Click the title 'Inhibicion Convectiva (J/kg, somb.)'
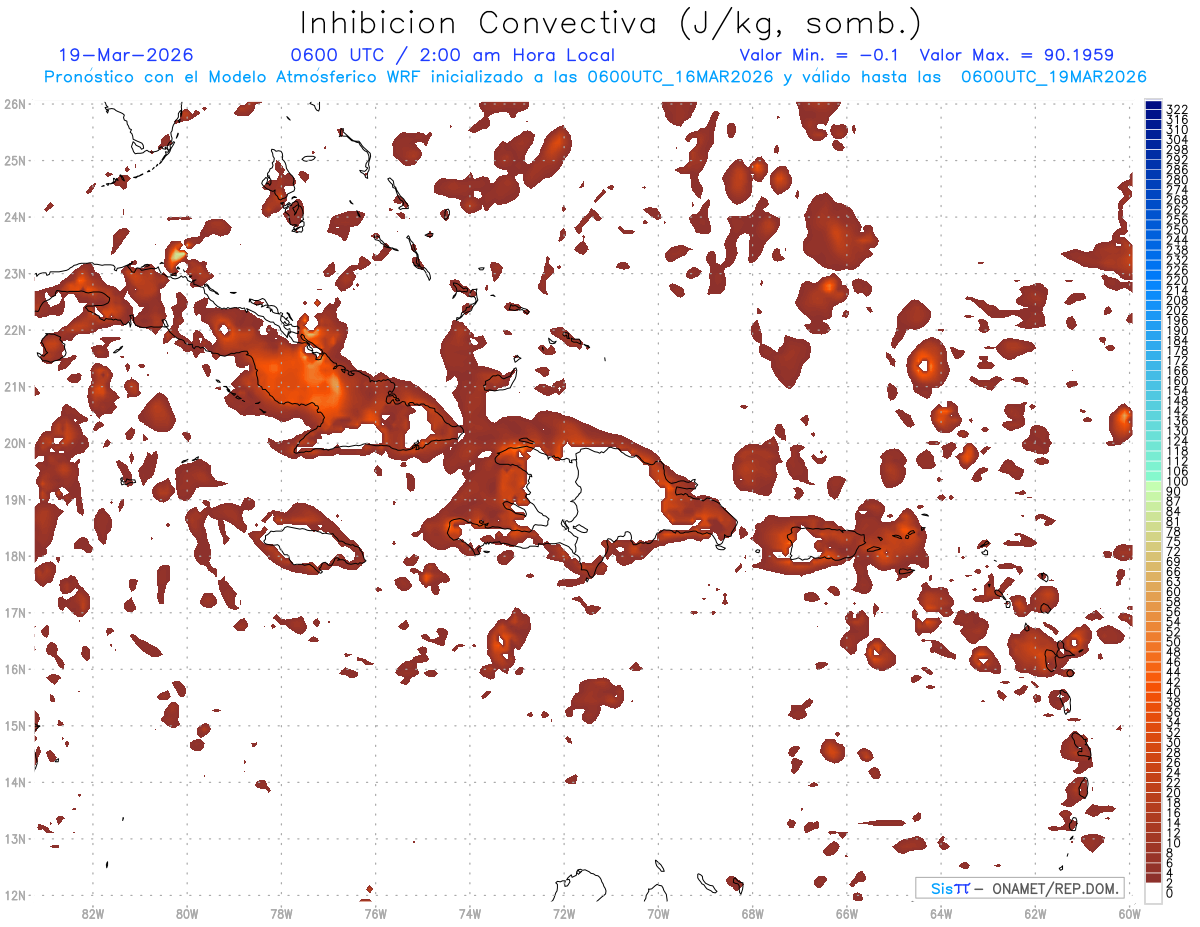 click(x=611, y=23)
